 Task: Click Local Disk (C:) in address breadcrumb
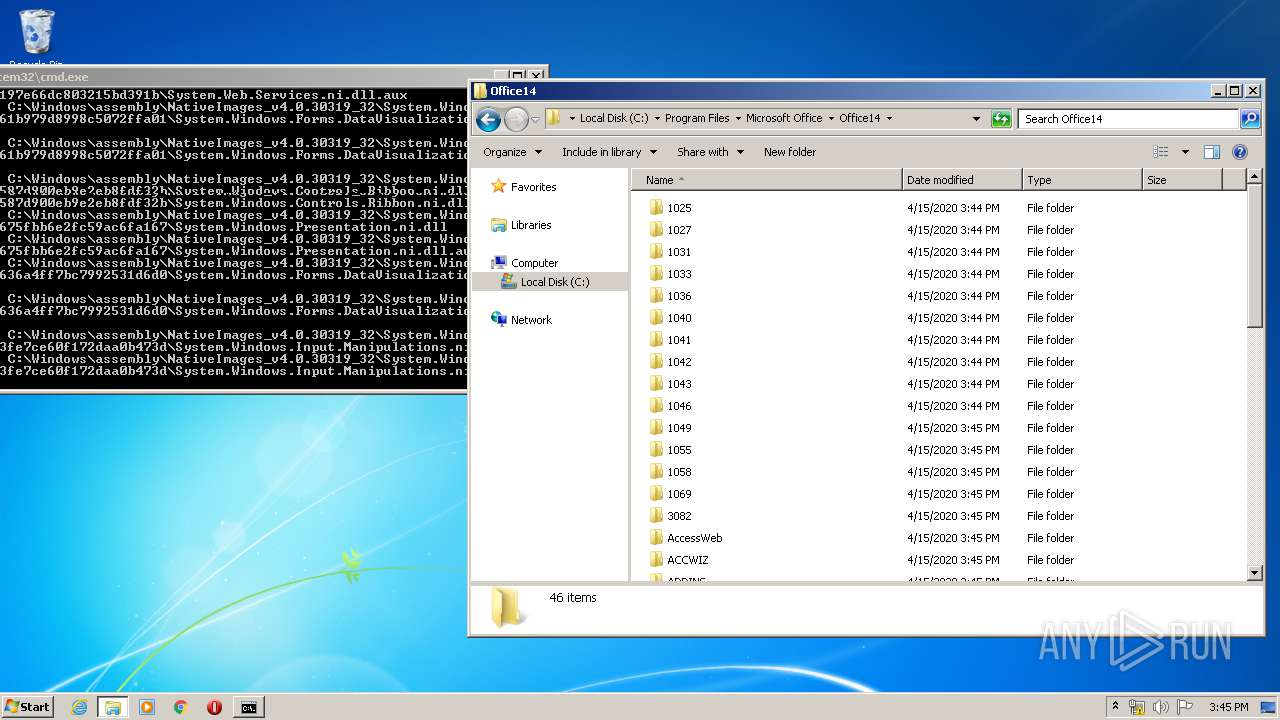[614, 118]
